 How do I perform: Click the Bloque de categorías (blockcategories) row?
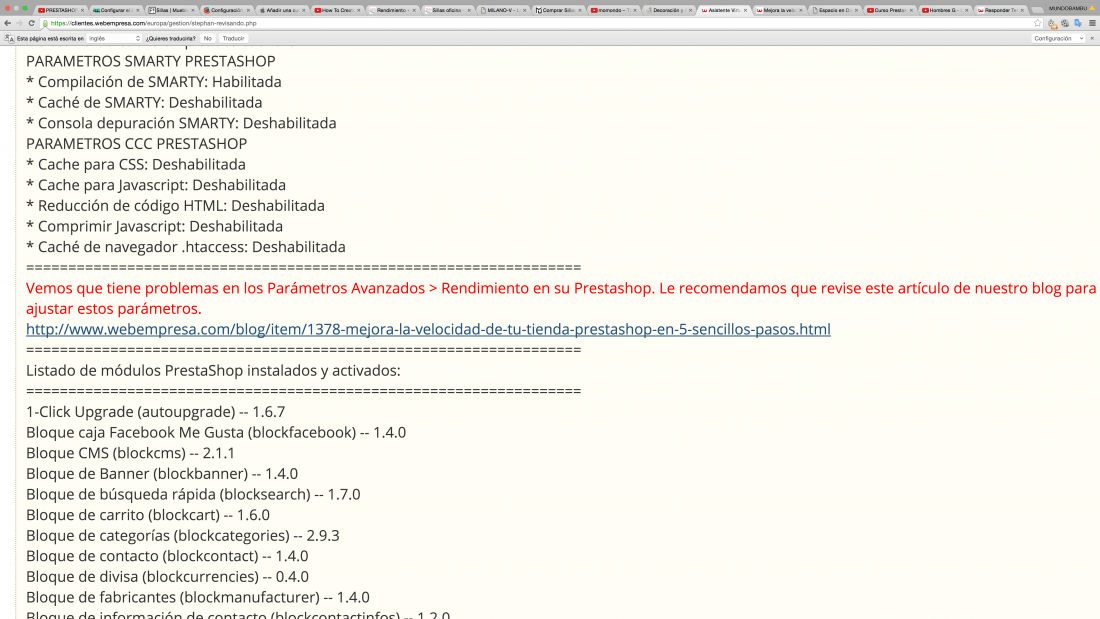pos(182,535)
